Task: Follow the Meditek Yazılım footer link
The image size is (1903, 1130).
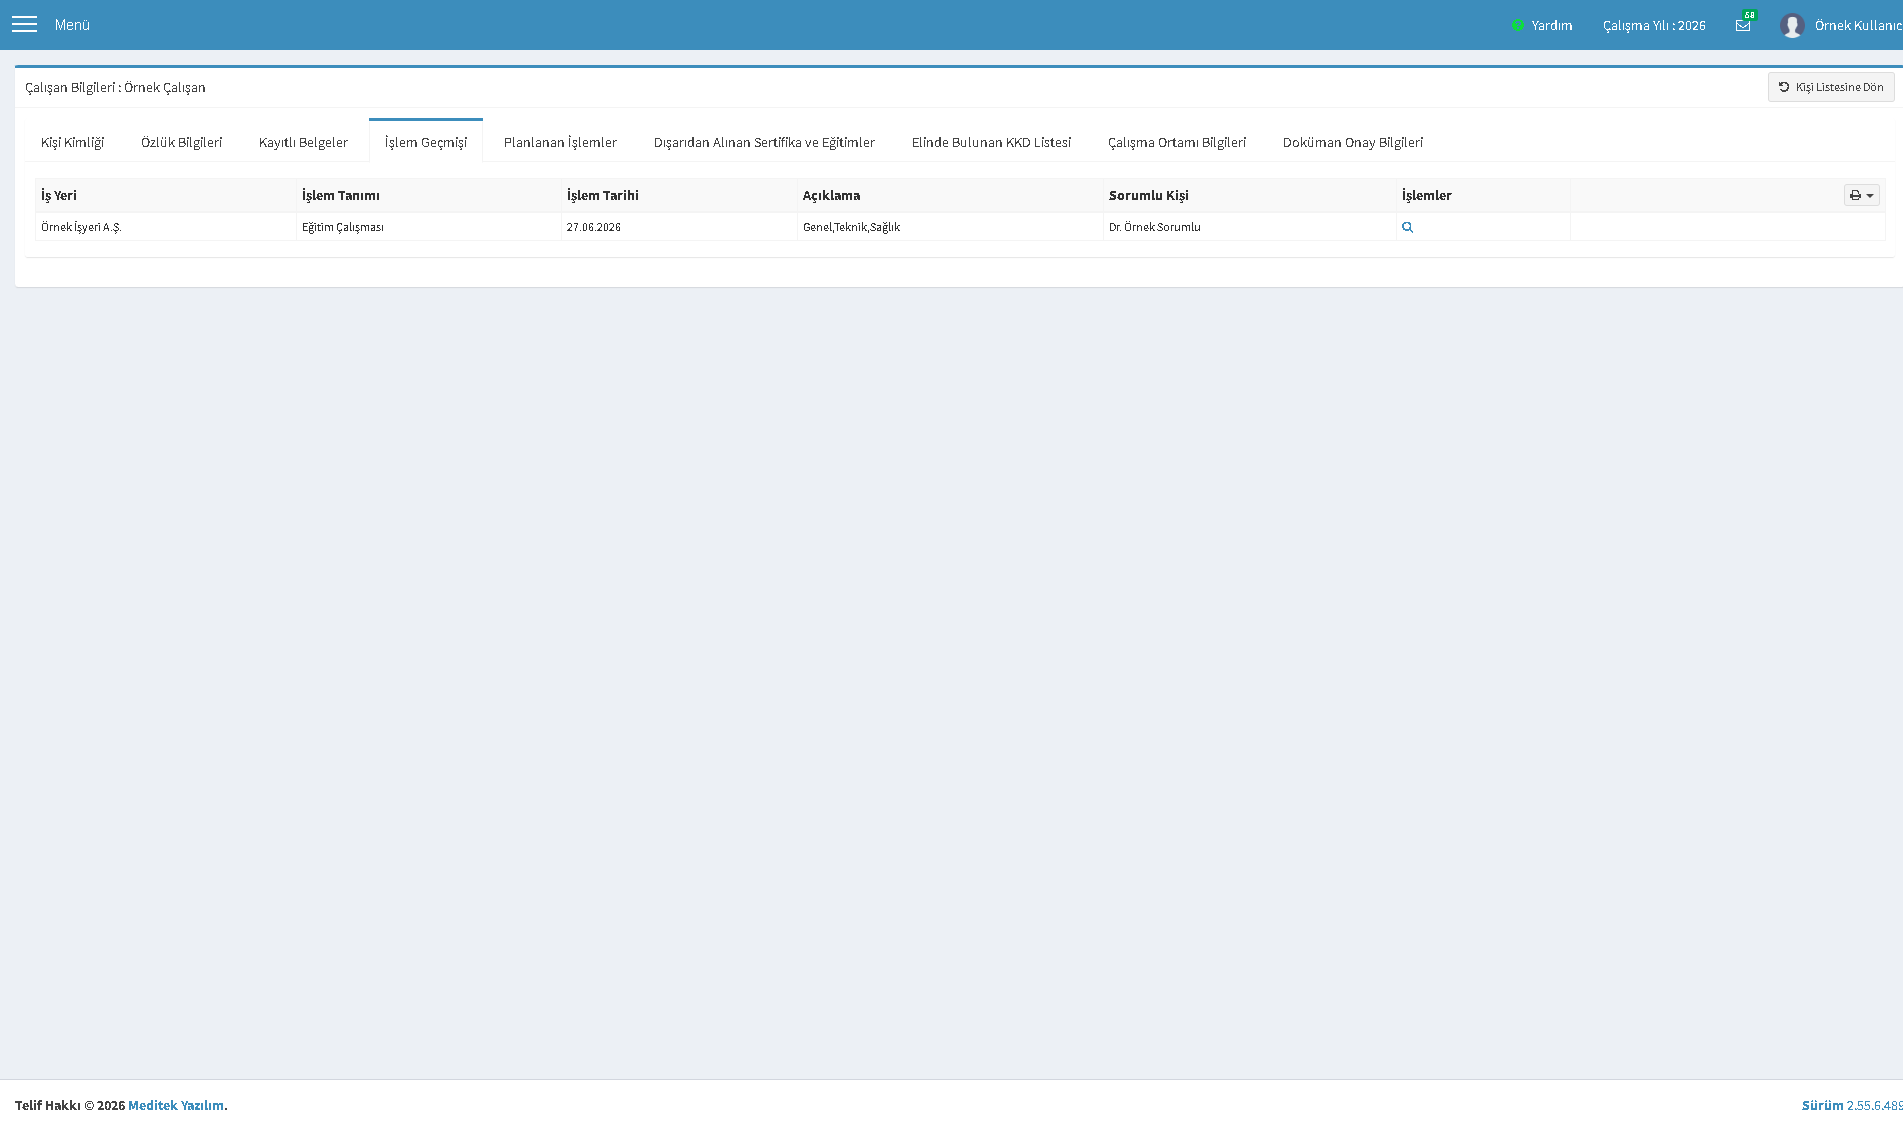Action: coord(176,1105)
